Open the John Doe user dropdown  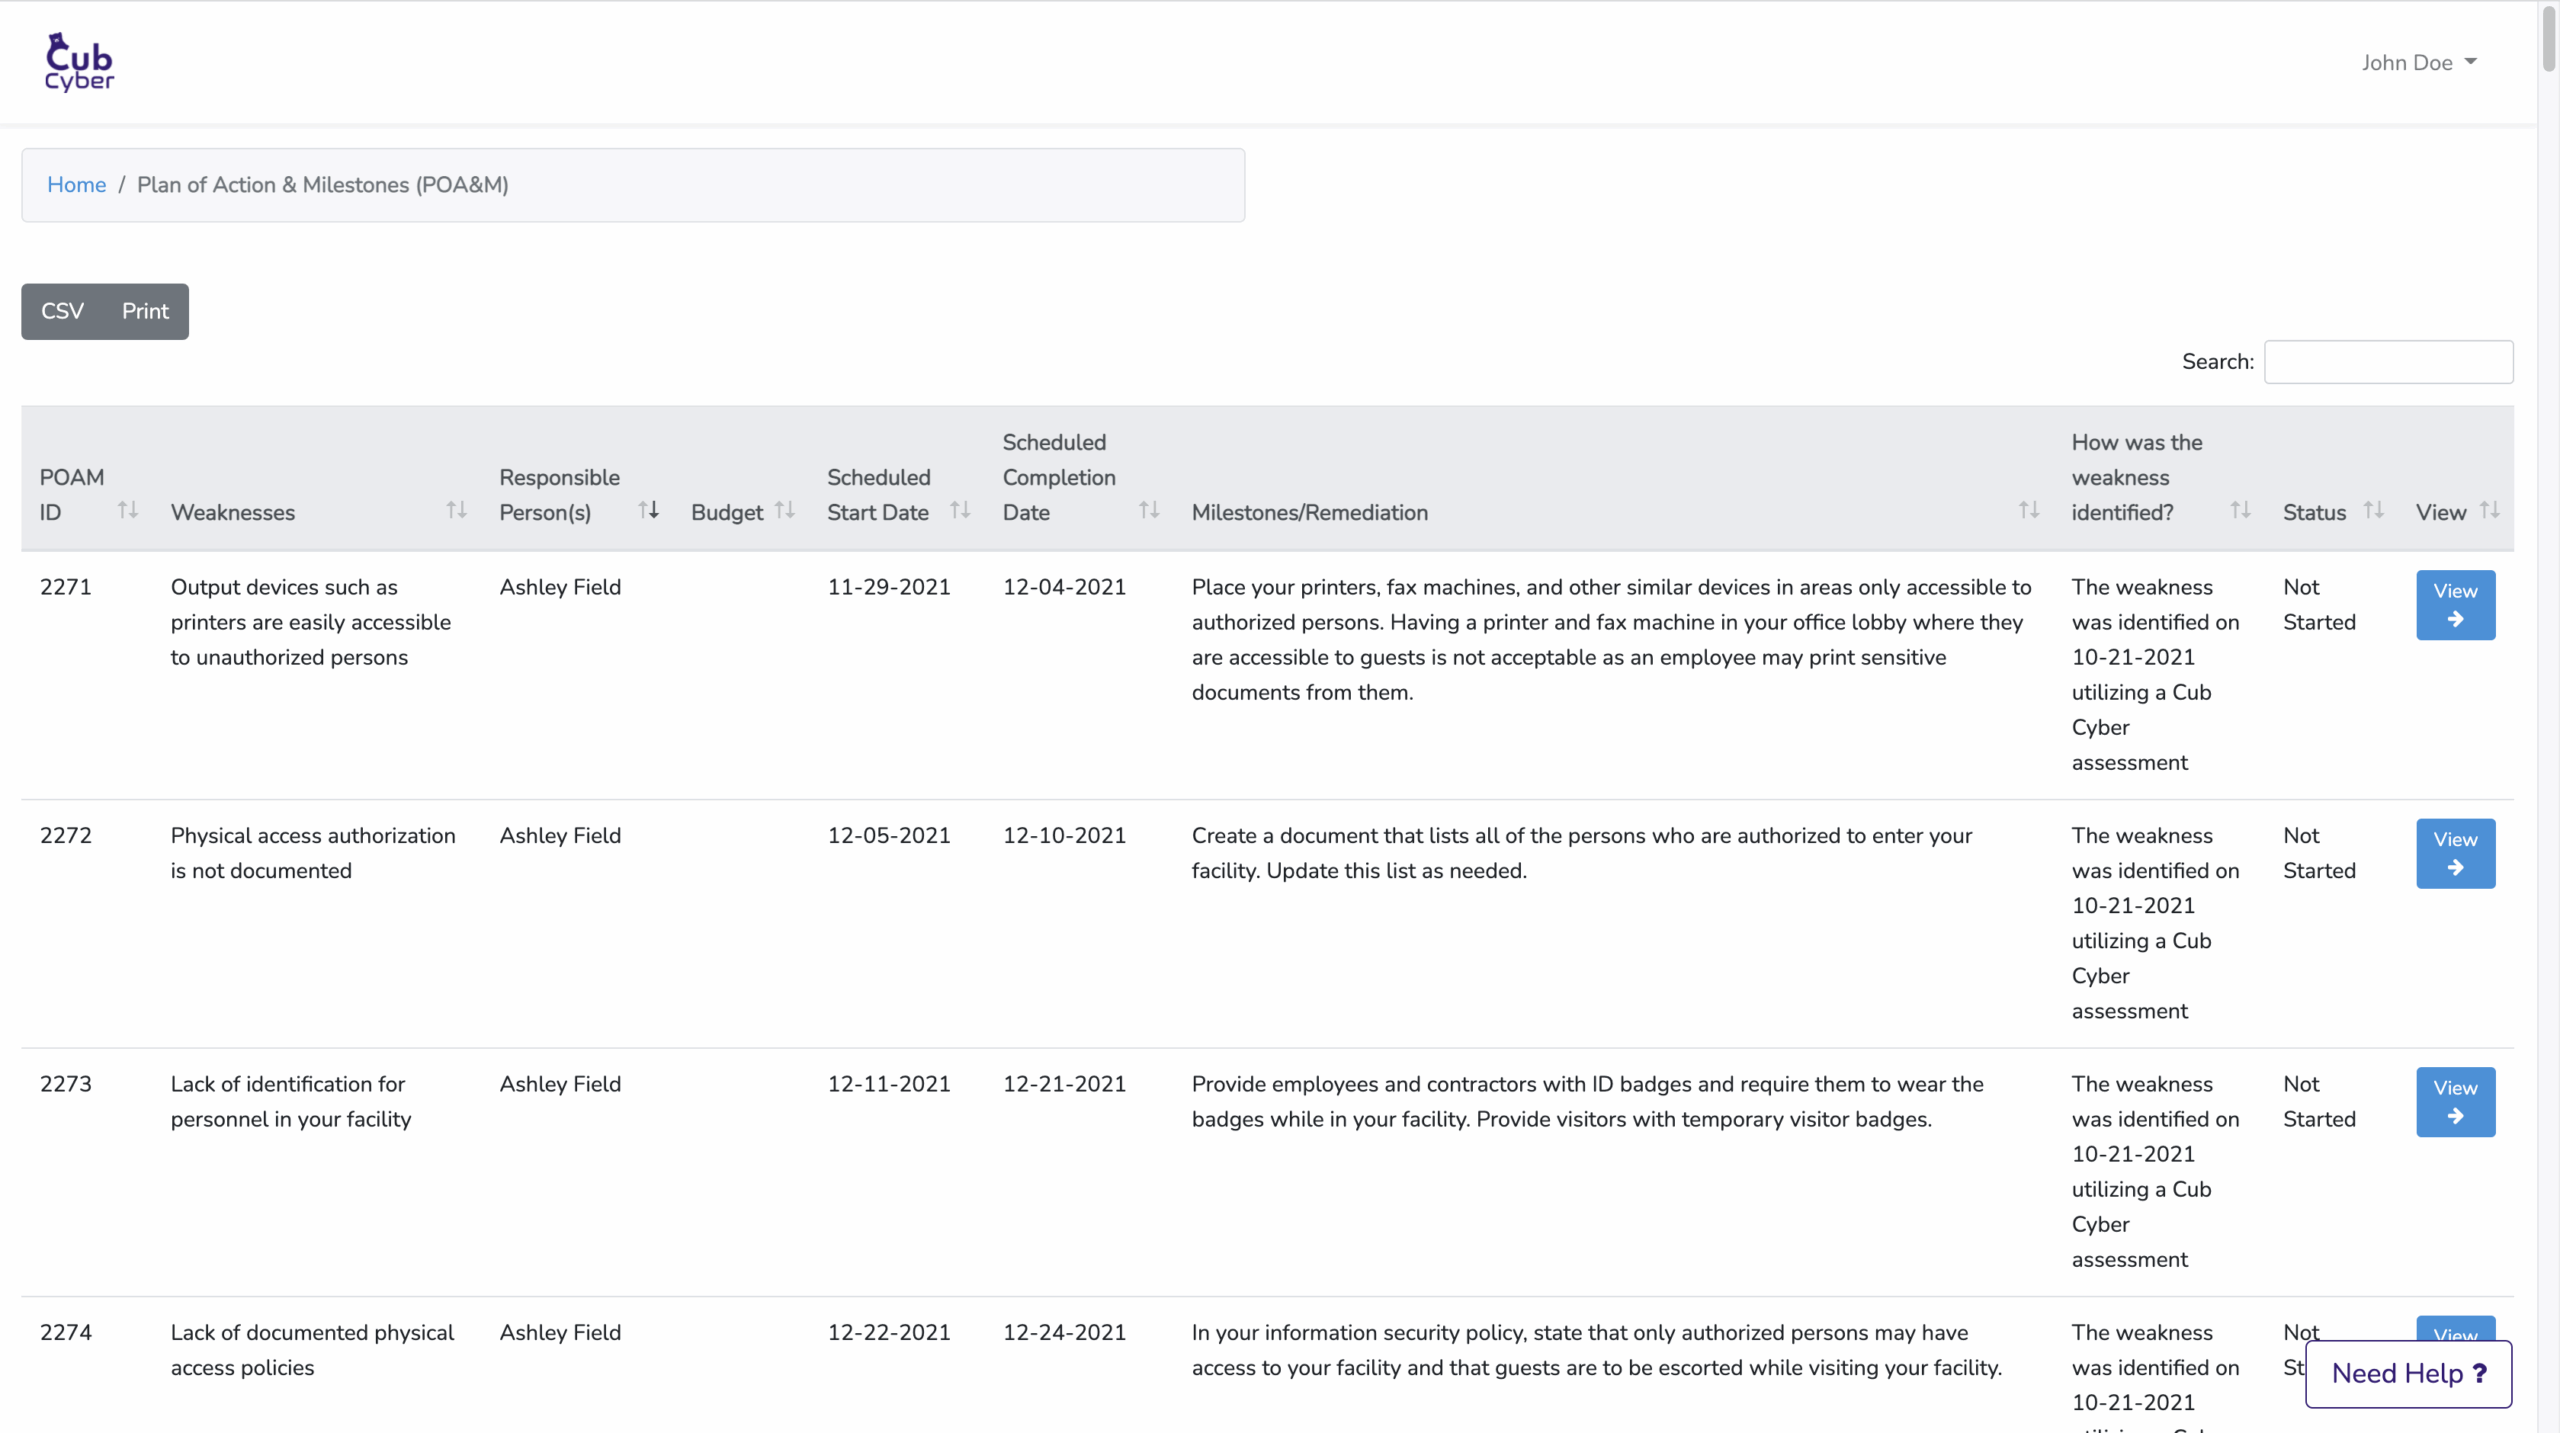[2418, 62]
